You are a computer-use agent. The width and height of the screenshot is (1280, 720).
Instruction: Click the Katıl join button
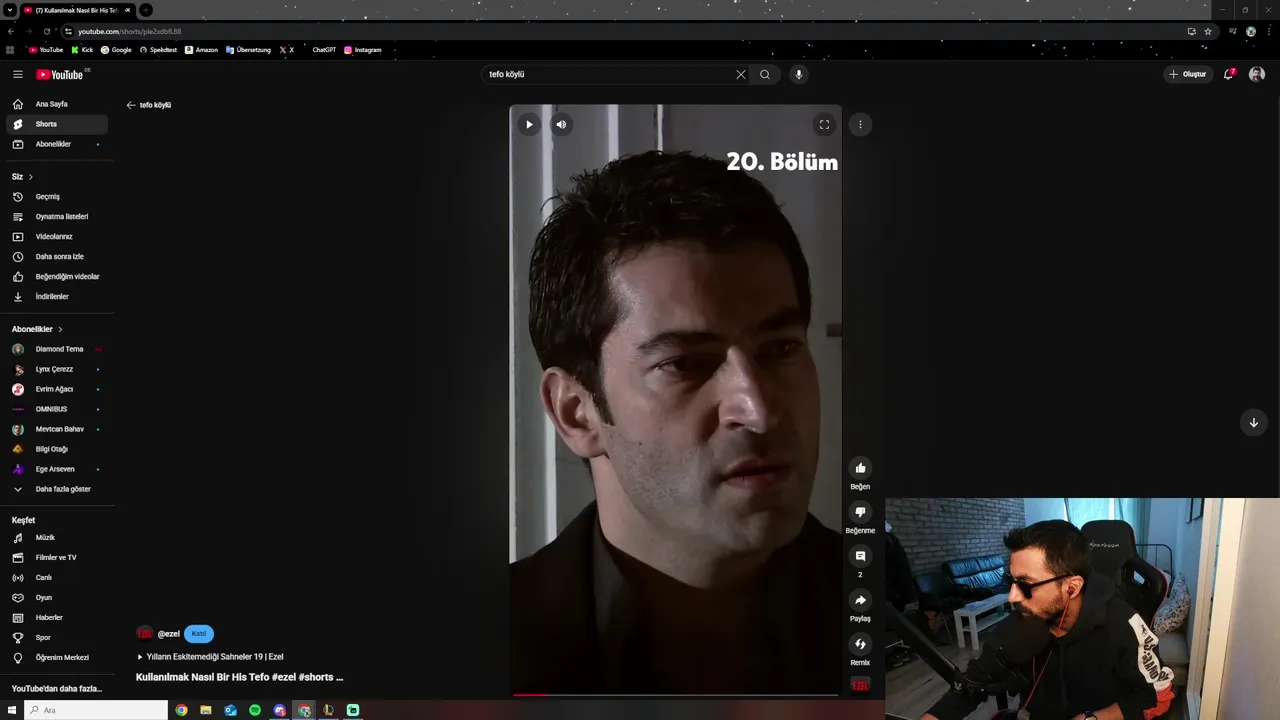pos(199,634)
